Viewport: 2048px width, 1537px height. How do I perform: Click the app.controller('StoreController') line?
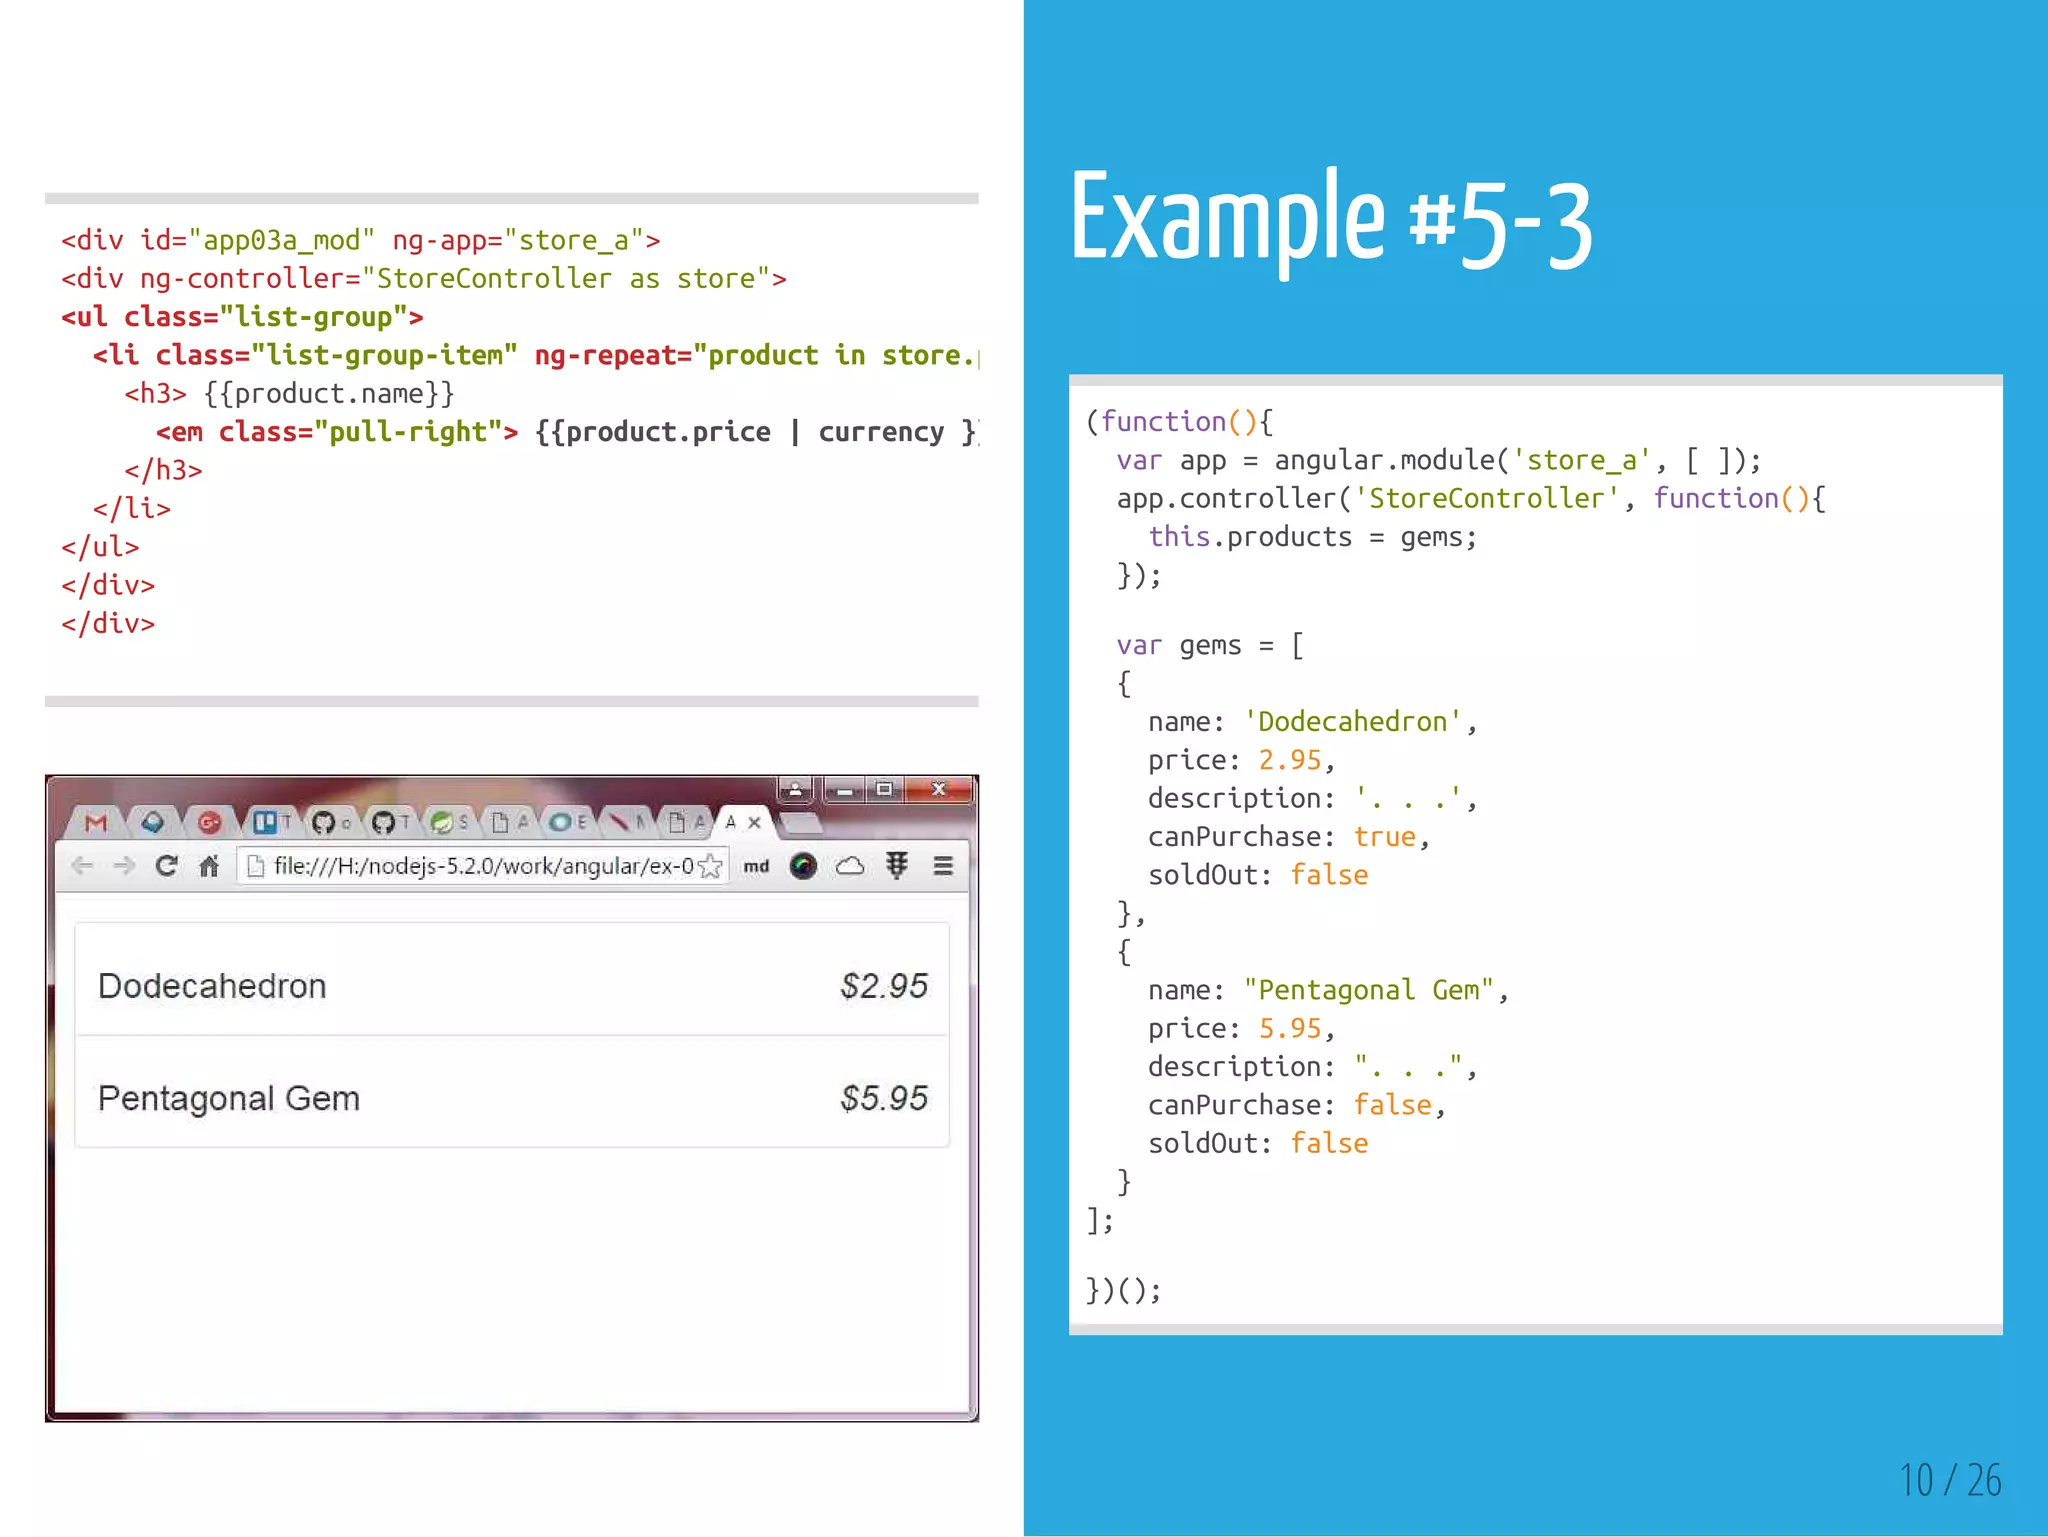(1471, 498)
